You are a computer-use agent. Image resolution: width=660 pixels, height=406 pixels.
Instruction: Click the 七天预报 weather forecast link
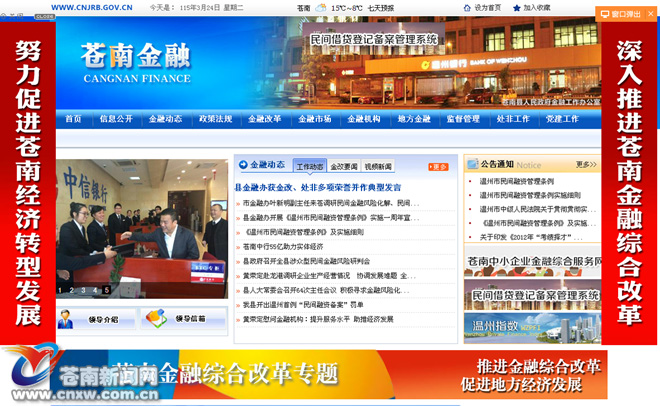381,8
